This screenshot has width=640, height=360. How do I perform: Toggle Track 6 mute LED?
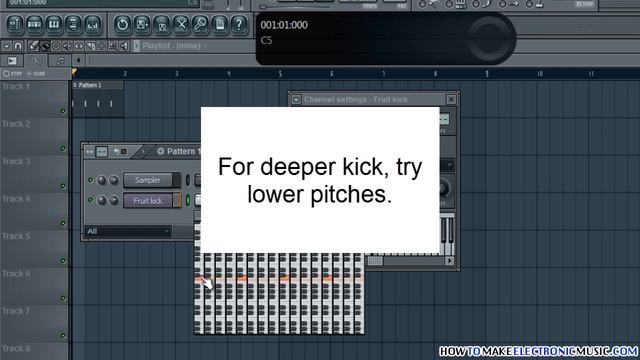[63, 298]
